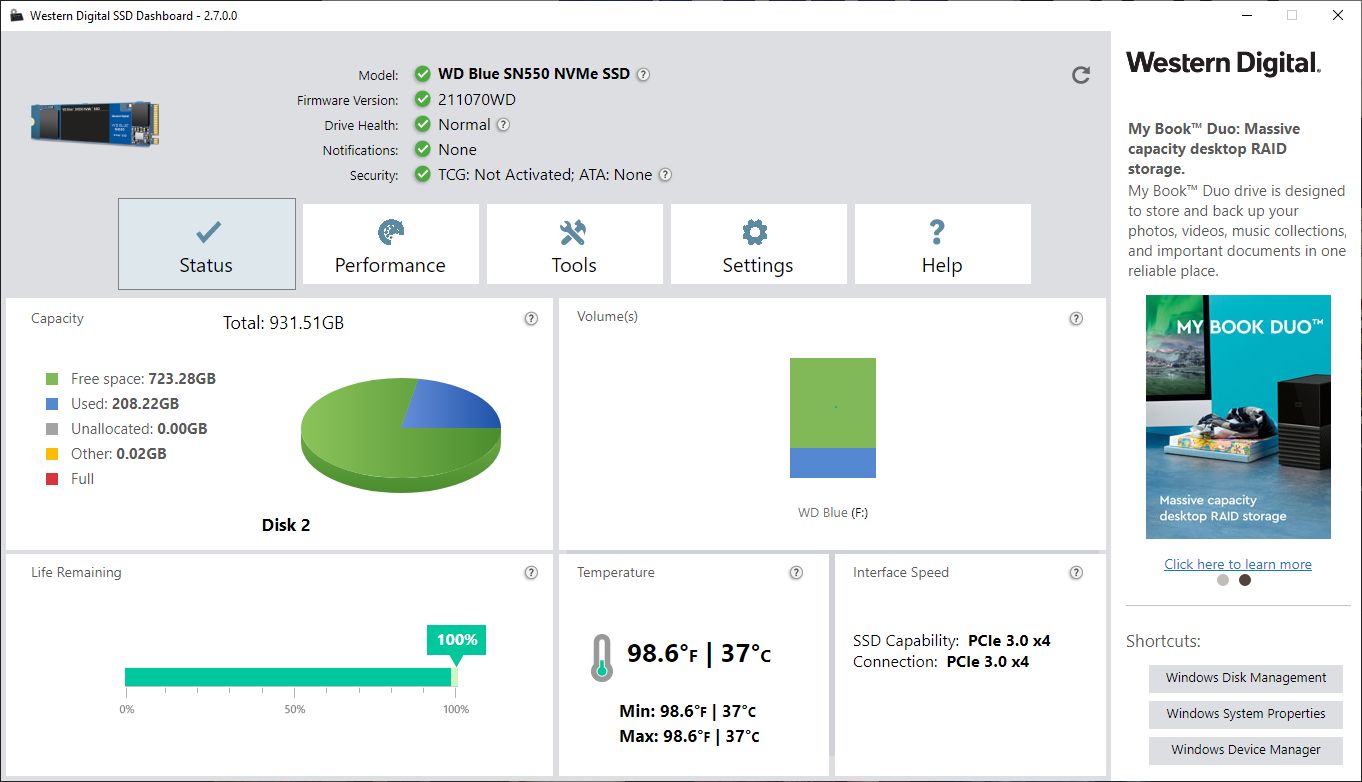The image size is (1362, 782).
Task: Click 'WD Blue (F:)' volume label
Action: point(833,512)
